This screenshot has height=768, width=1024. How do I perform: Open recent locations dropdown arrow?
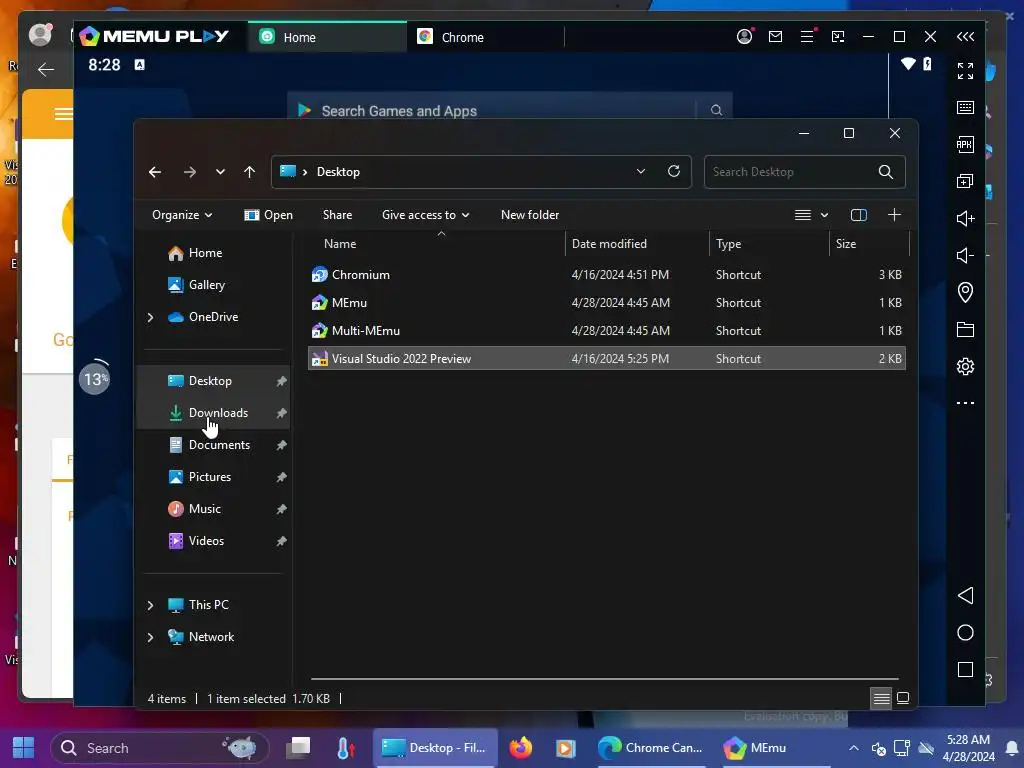point(220,172)
